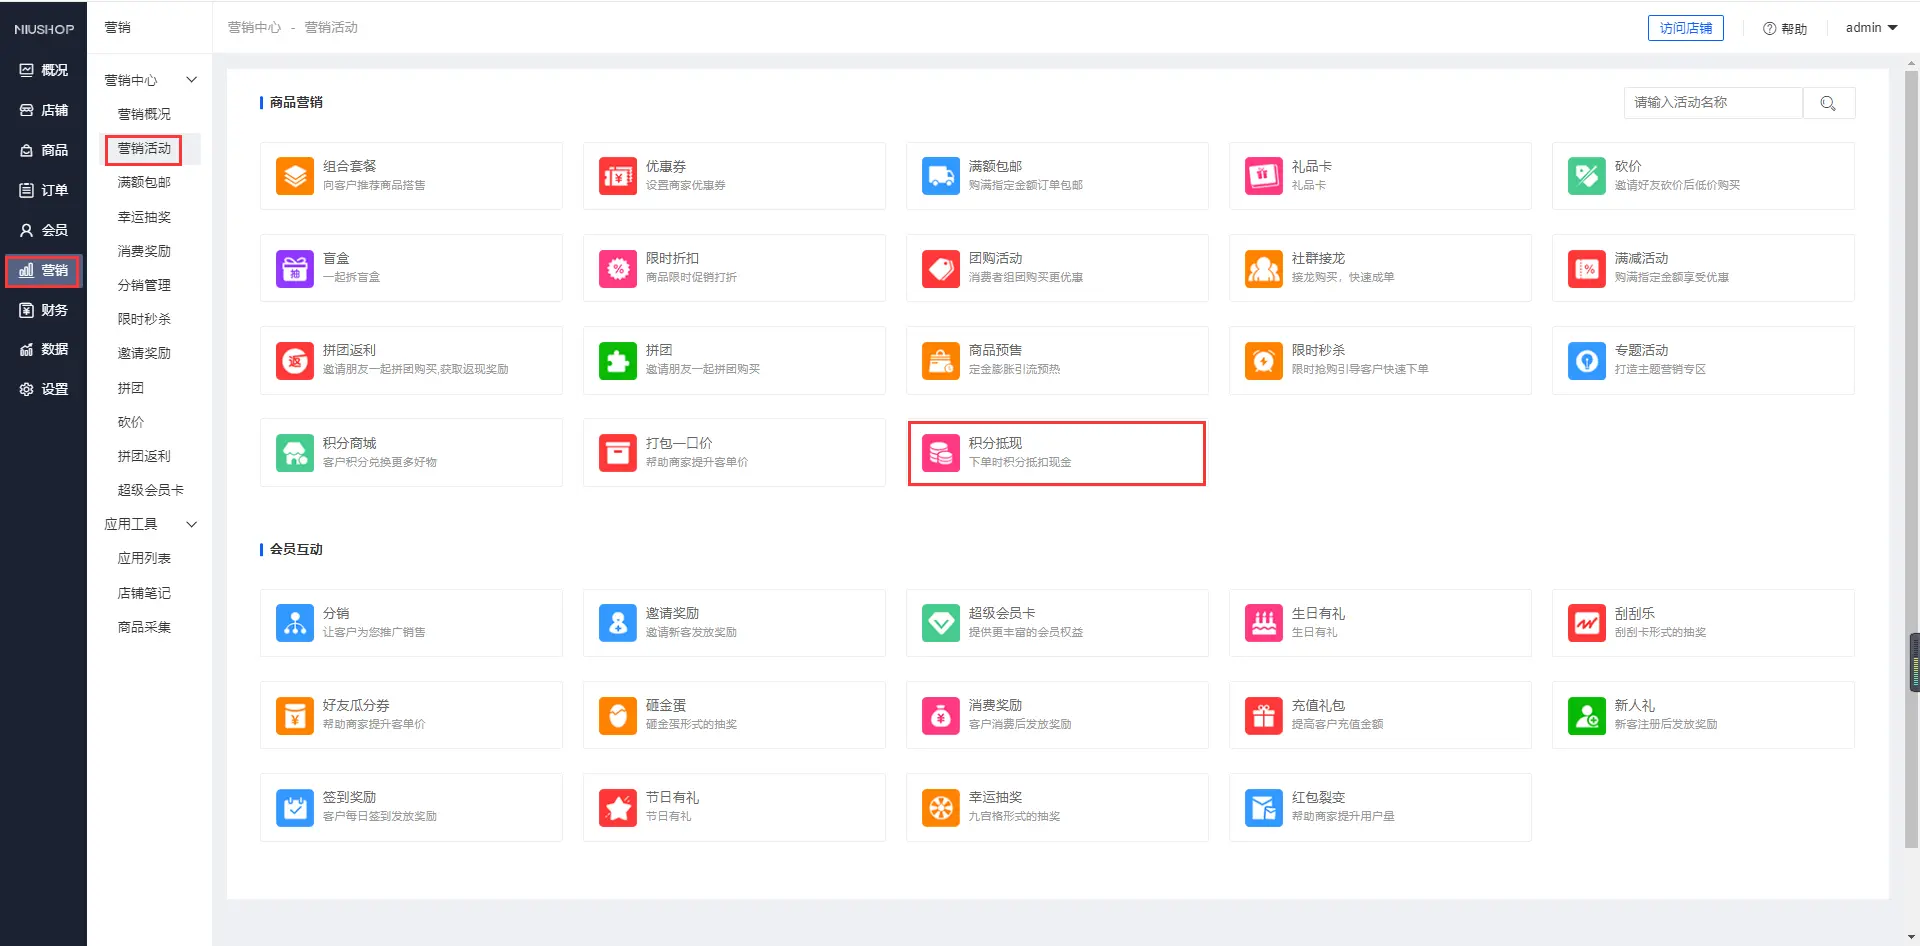The height and width of the screenshot is (946, 1920).
Task: Open the 优惠券 coupon icon
Action: pyautogui.click(x=617, y=176)
